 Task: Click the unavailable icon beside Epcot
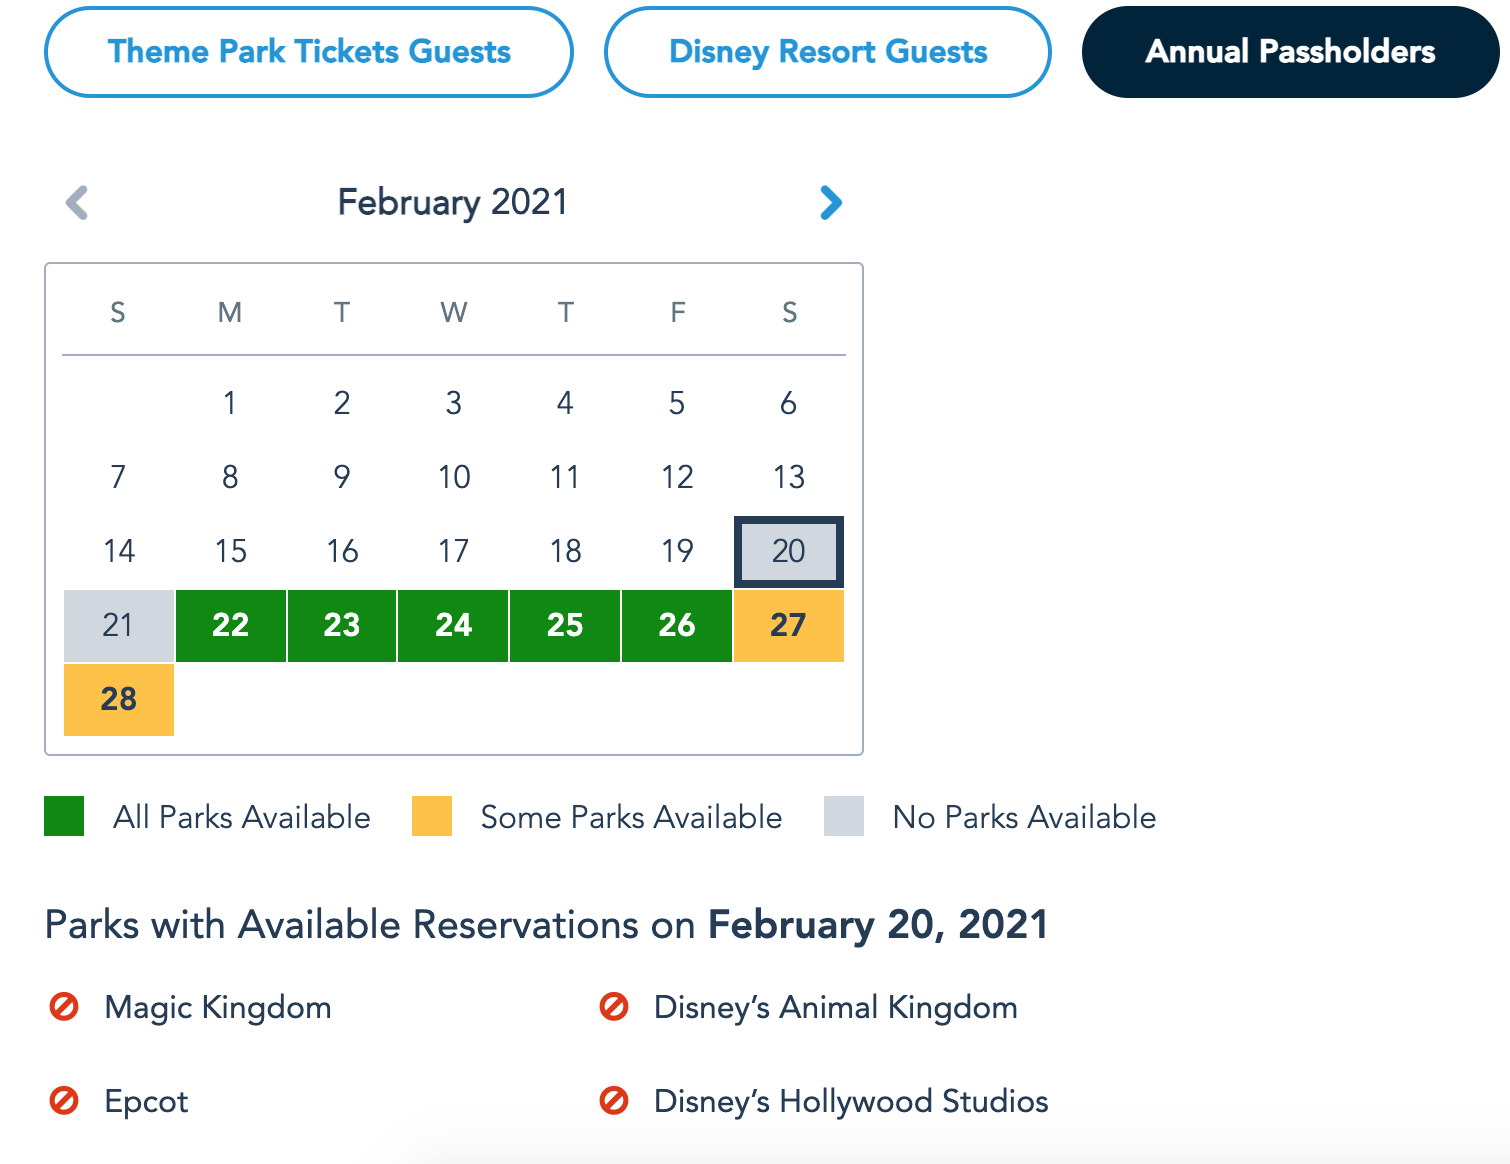pos(64,1101)
